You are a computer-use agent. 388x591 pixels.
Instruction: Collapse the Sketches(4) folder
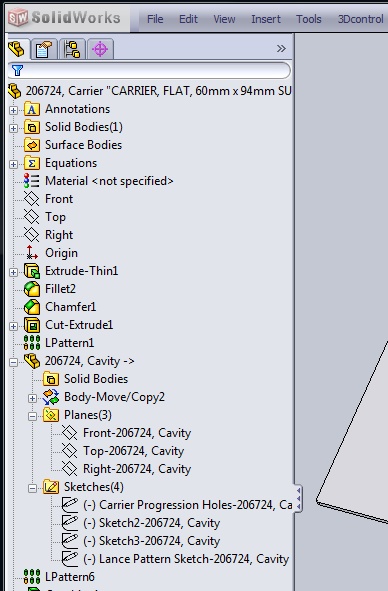pyautogui.click(x=32, y=488)
